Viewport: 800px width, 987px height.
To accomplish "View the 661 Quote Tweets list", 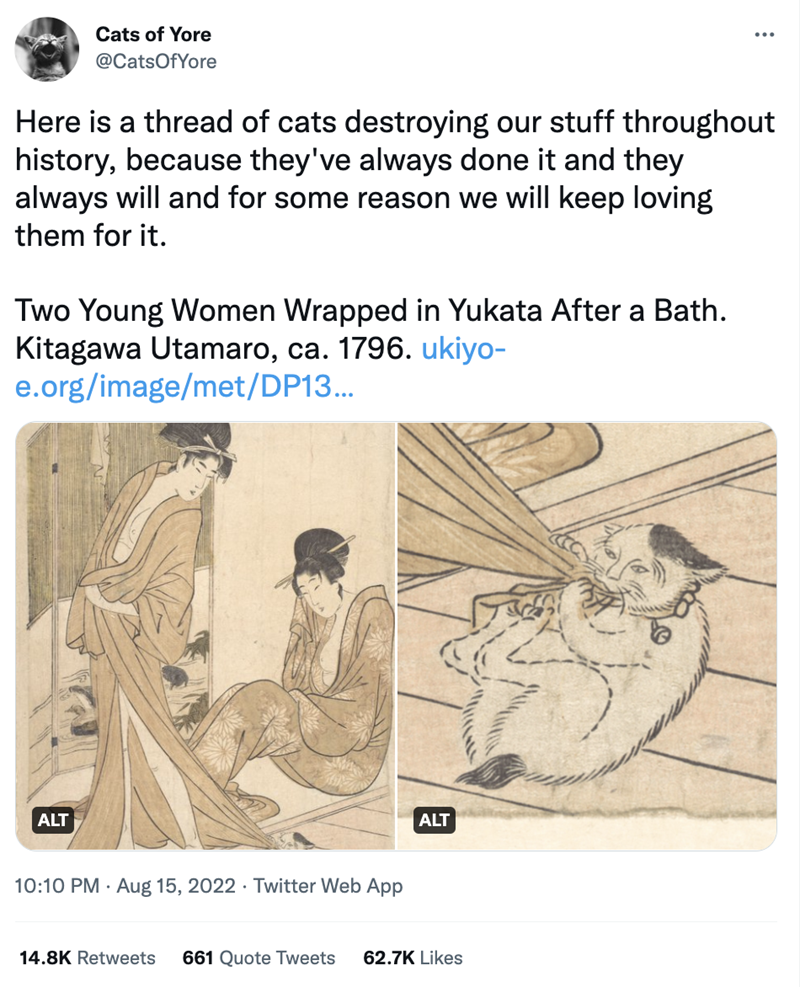I will click(x=259, y=958).
